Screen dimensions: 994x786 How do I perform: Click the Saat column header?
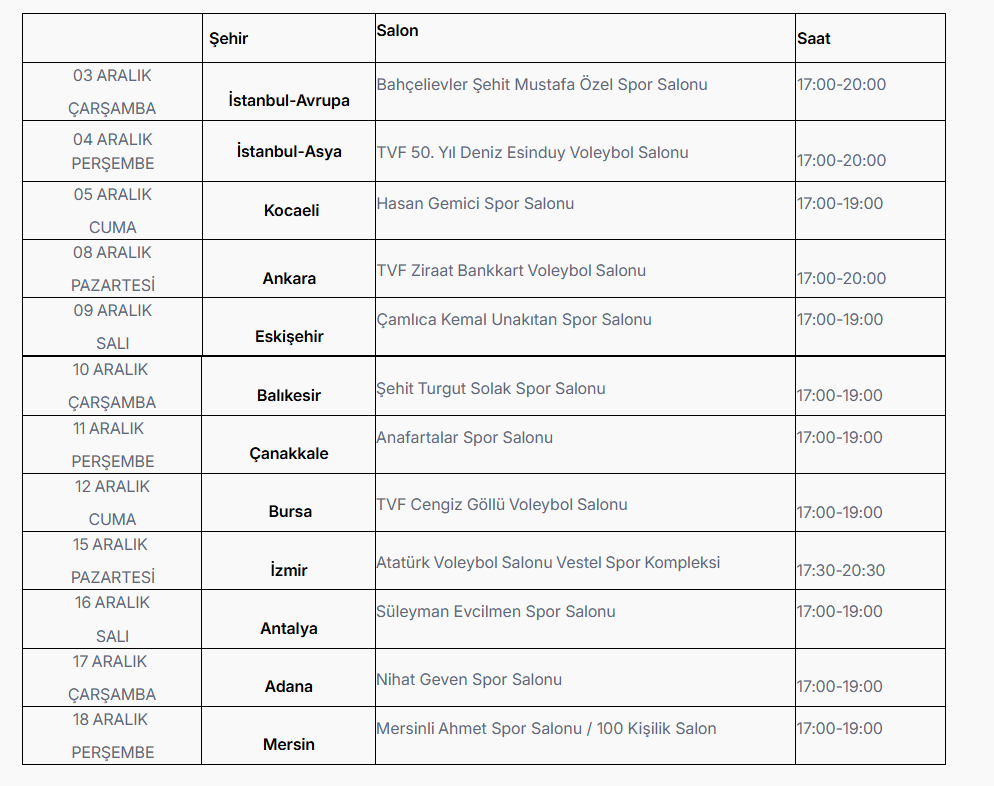tap(813, 39)
